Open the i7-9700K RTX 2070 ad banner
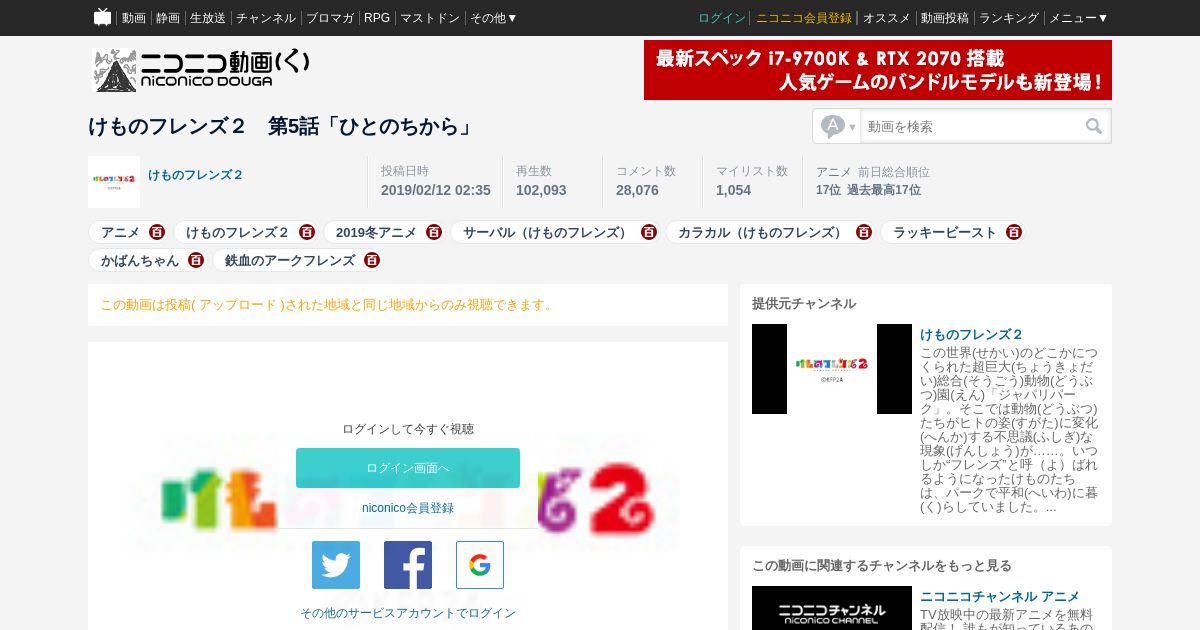1200x630 pixels. (x=878, y=70)
